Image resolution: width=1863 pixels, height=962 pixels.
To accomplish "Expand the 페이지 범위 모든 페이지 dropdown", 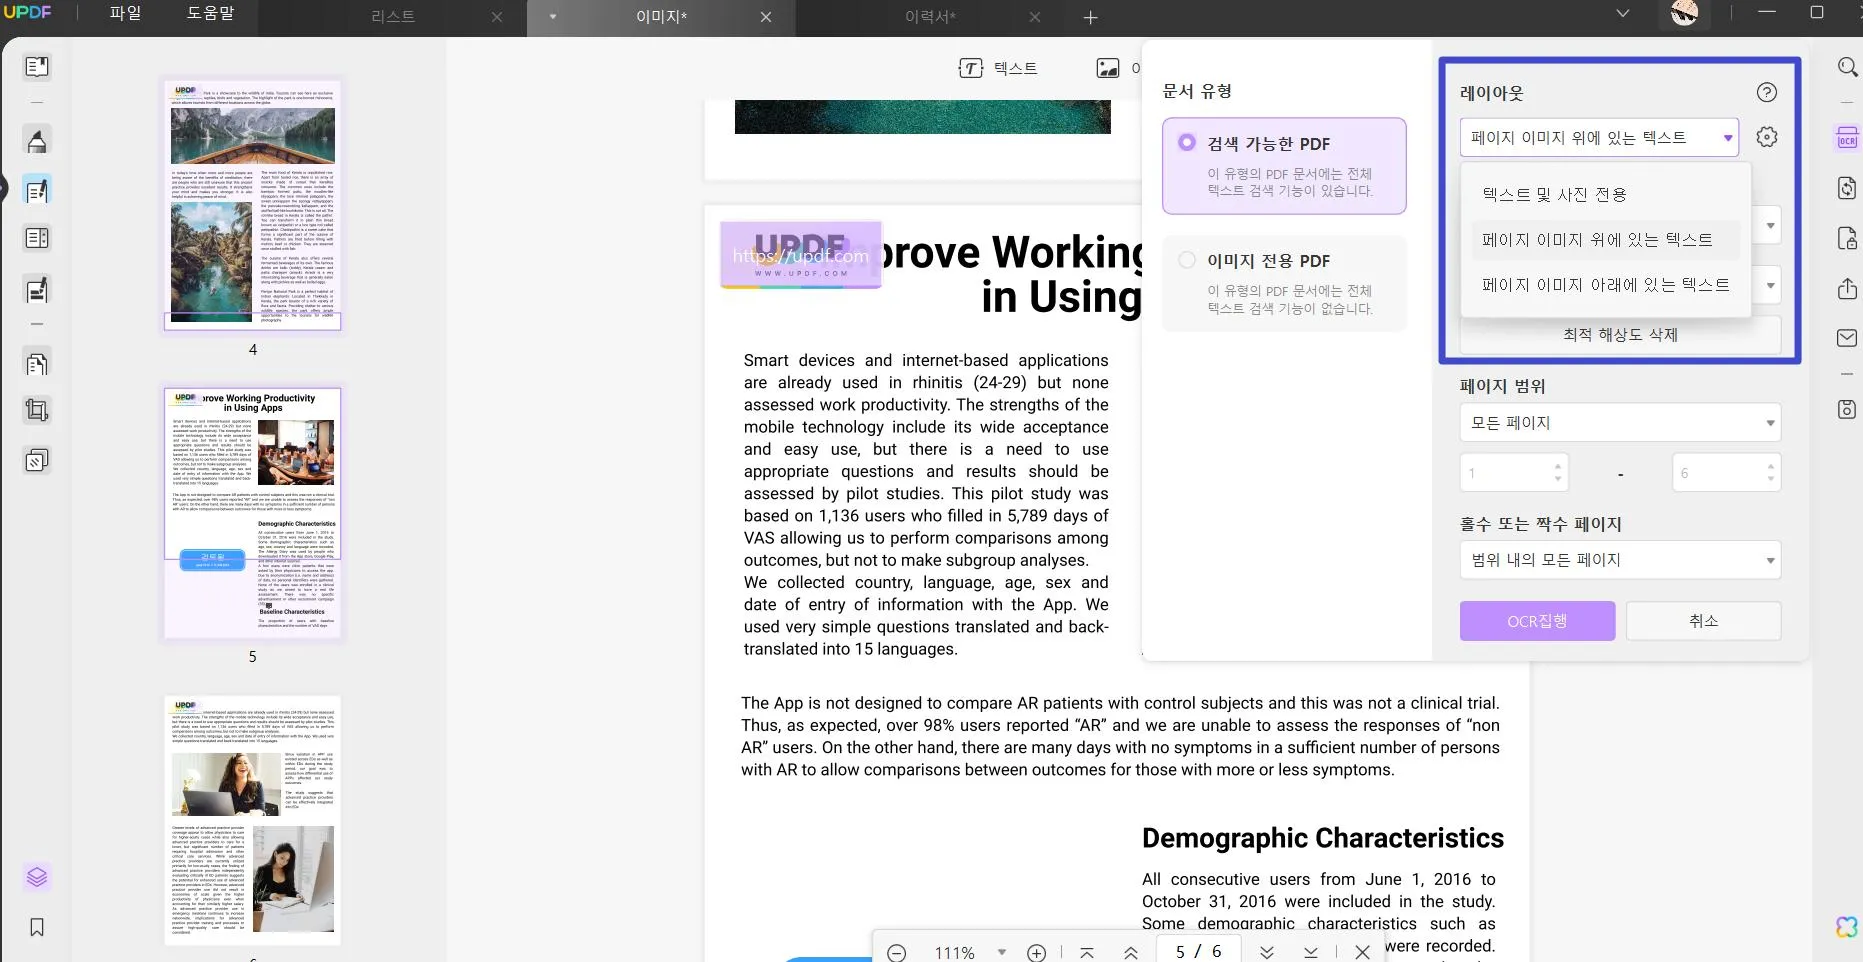I will click(x=1620, y=423).
